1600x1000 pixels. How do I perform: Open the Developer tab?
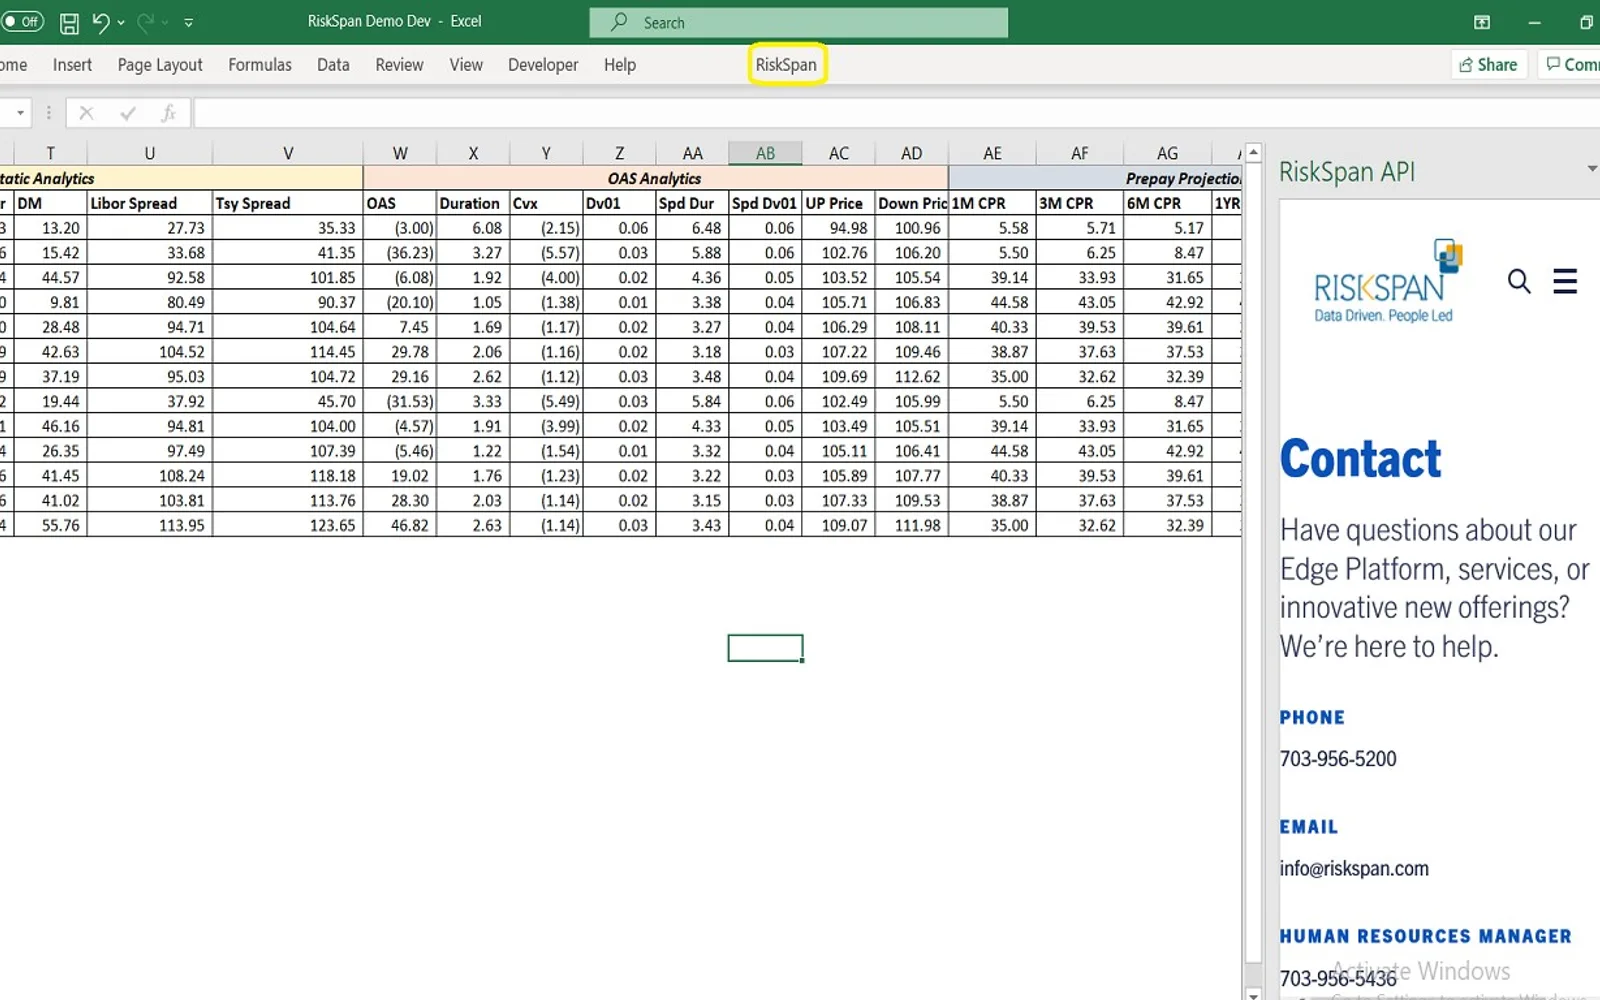tap(543, 65)
